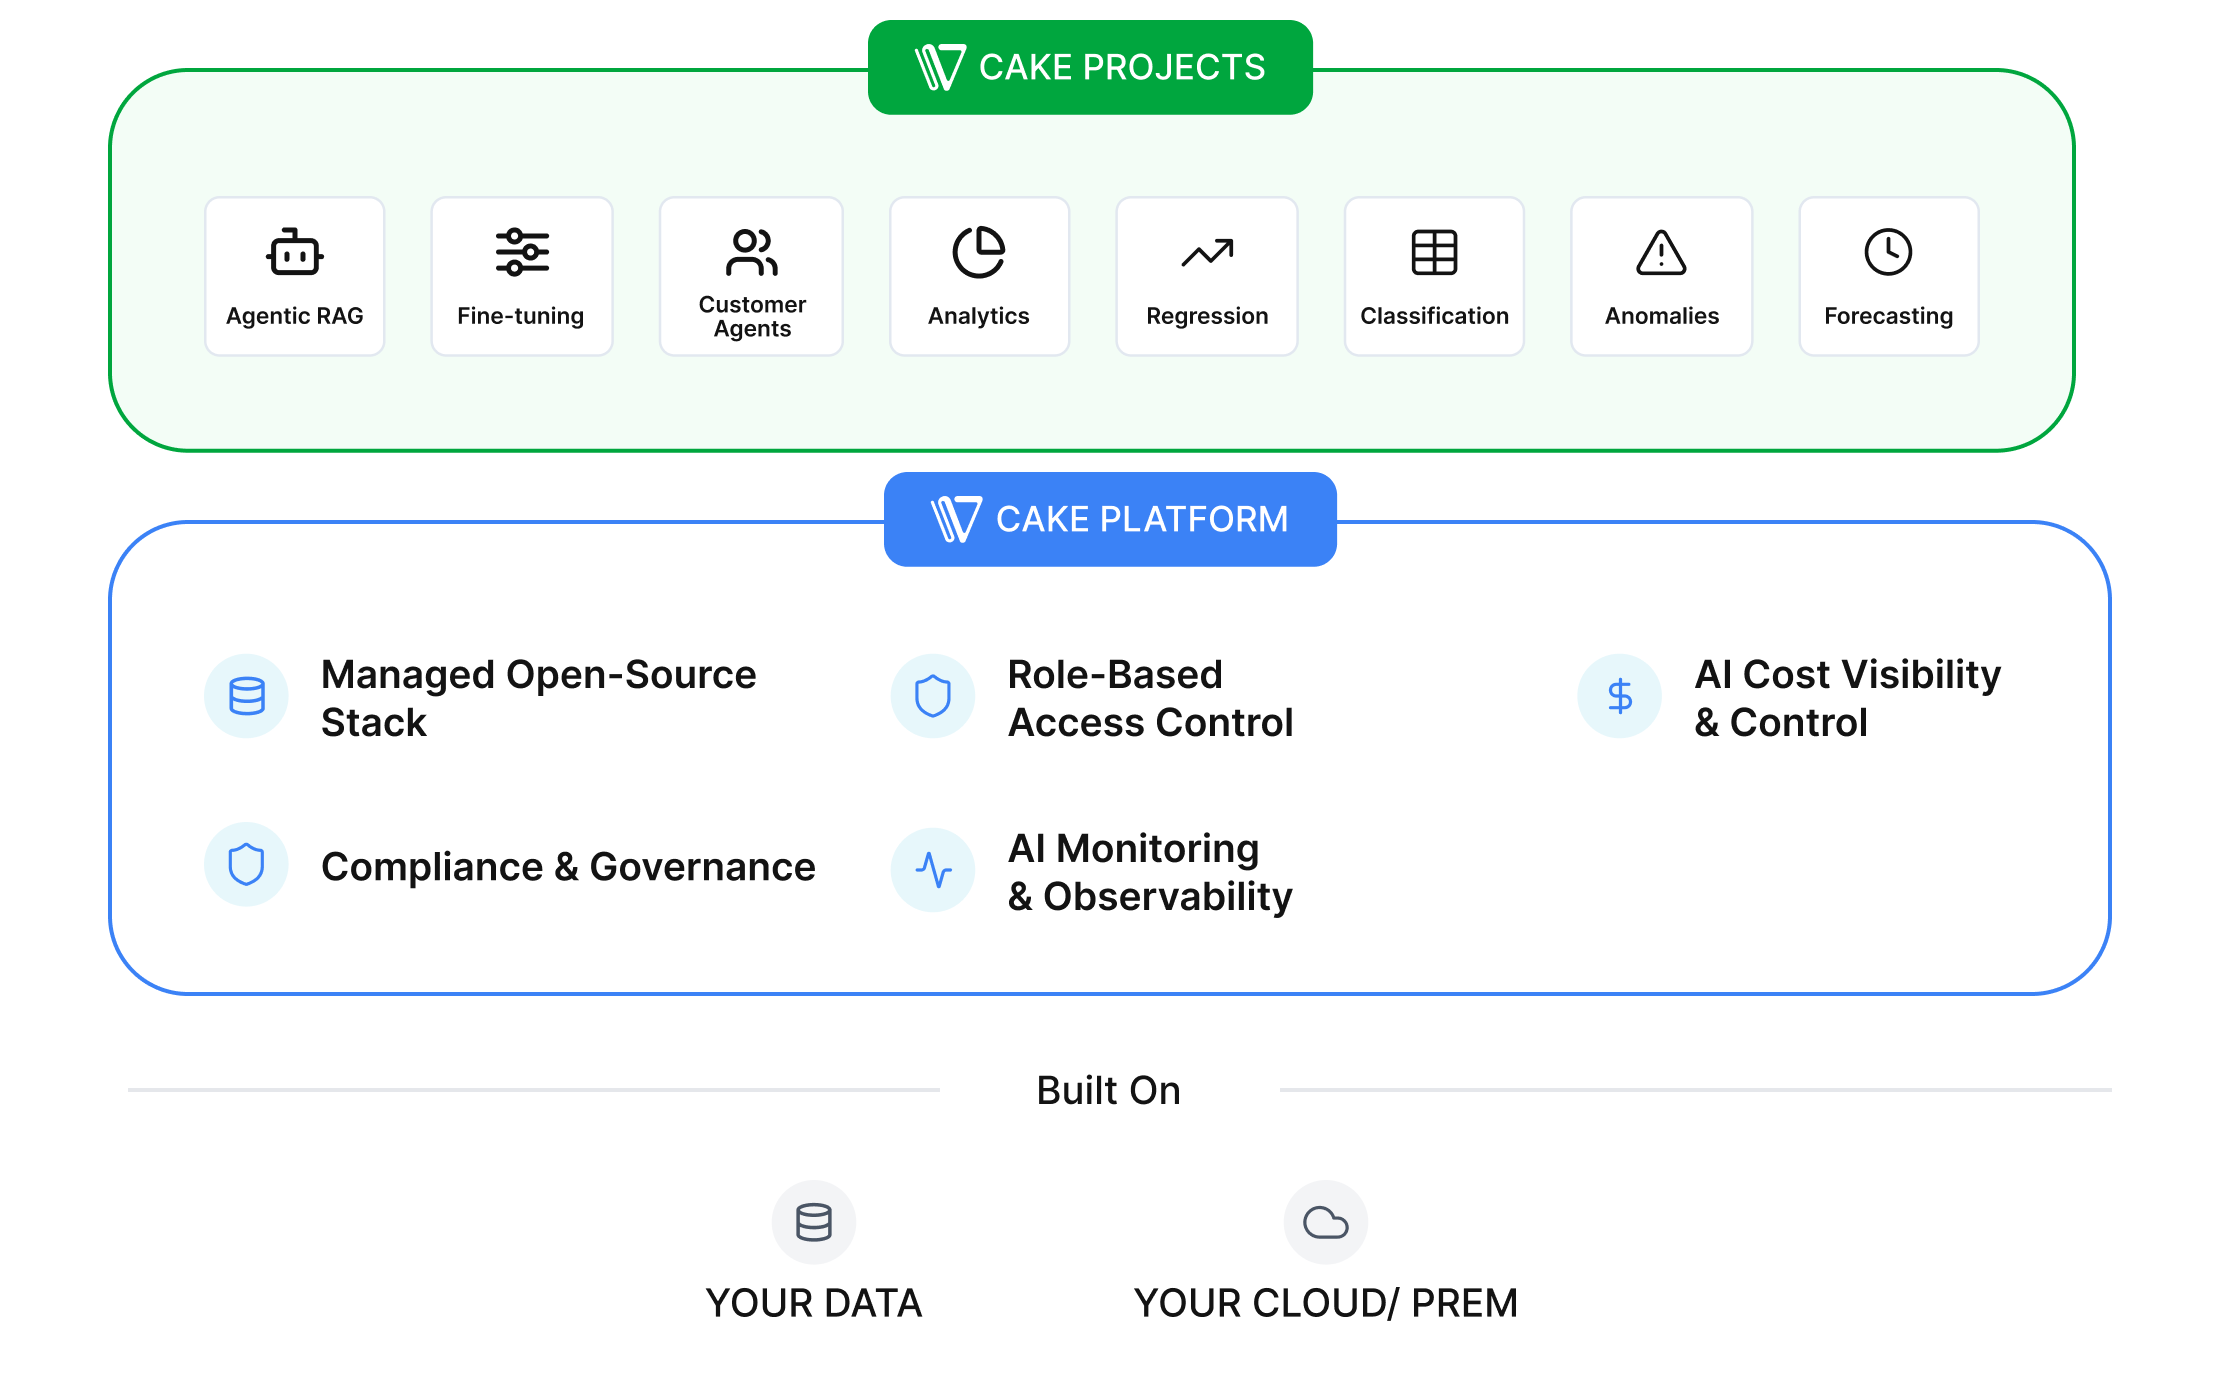Click the Anomalies warning triangle icon

pos(1661,252)
